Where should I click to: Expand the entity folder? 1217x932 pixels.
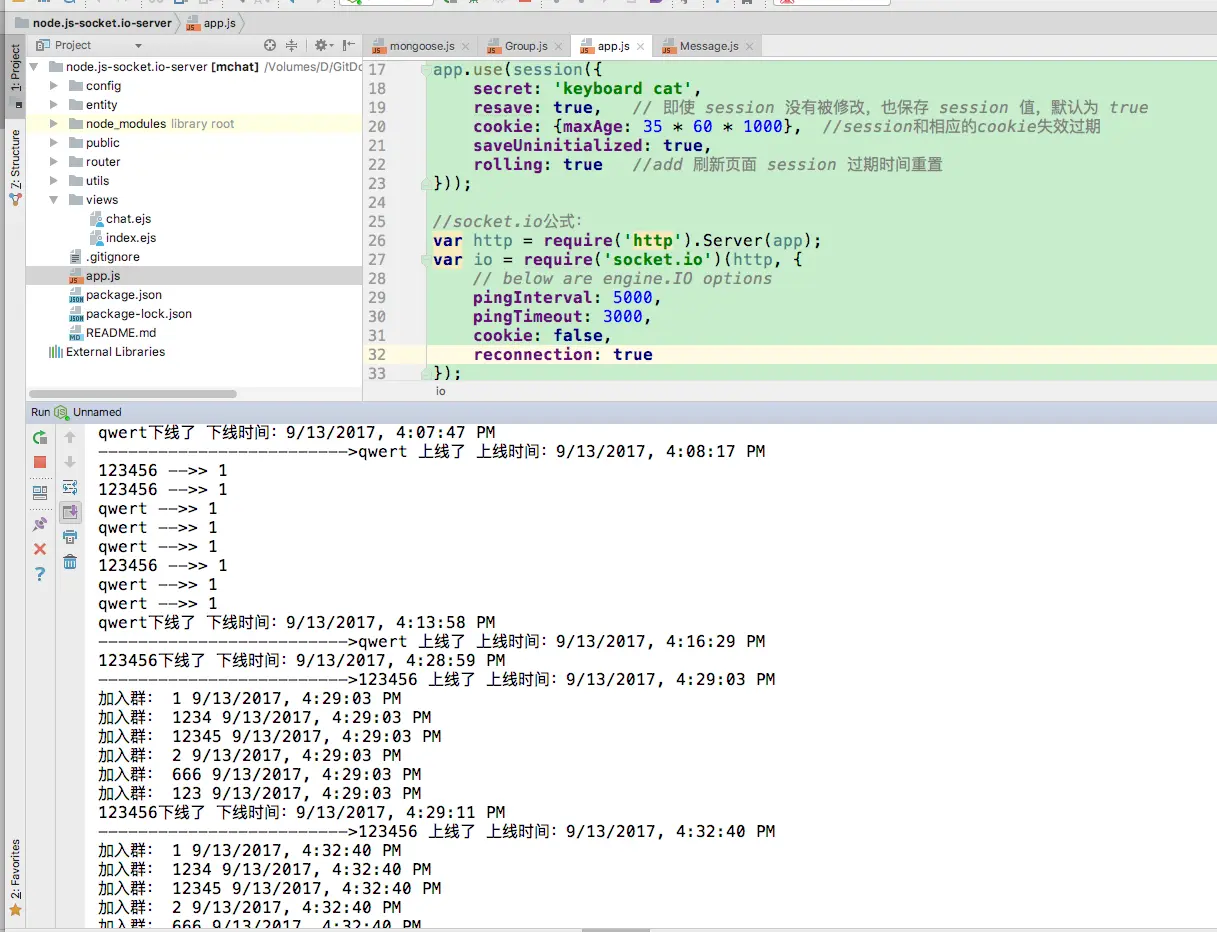[x=55, y=105]
